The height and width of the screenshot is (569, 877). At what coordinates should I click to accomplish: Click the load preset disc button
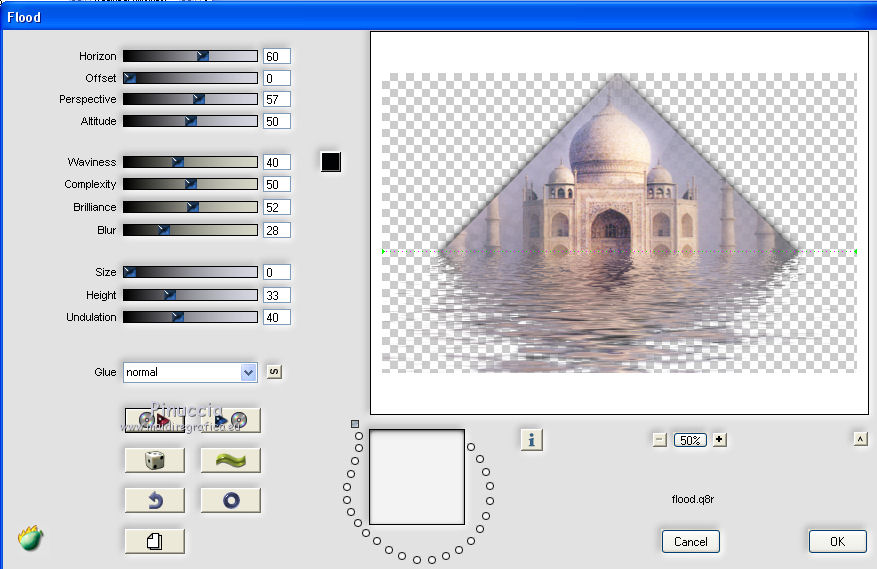point(154,420)
